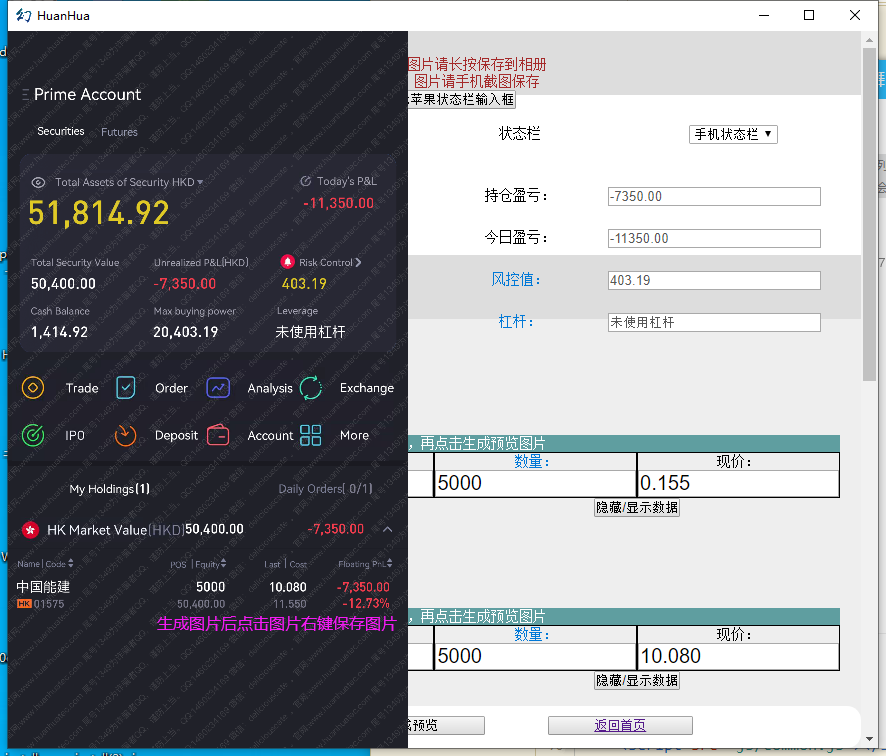This screenshot has width=886, height=756.
Task: Click the Exchange arrows icon
Action: click(311, 388)
